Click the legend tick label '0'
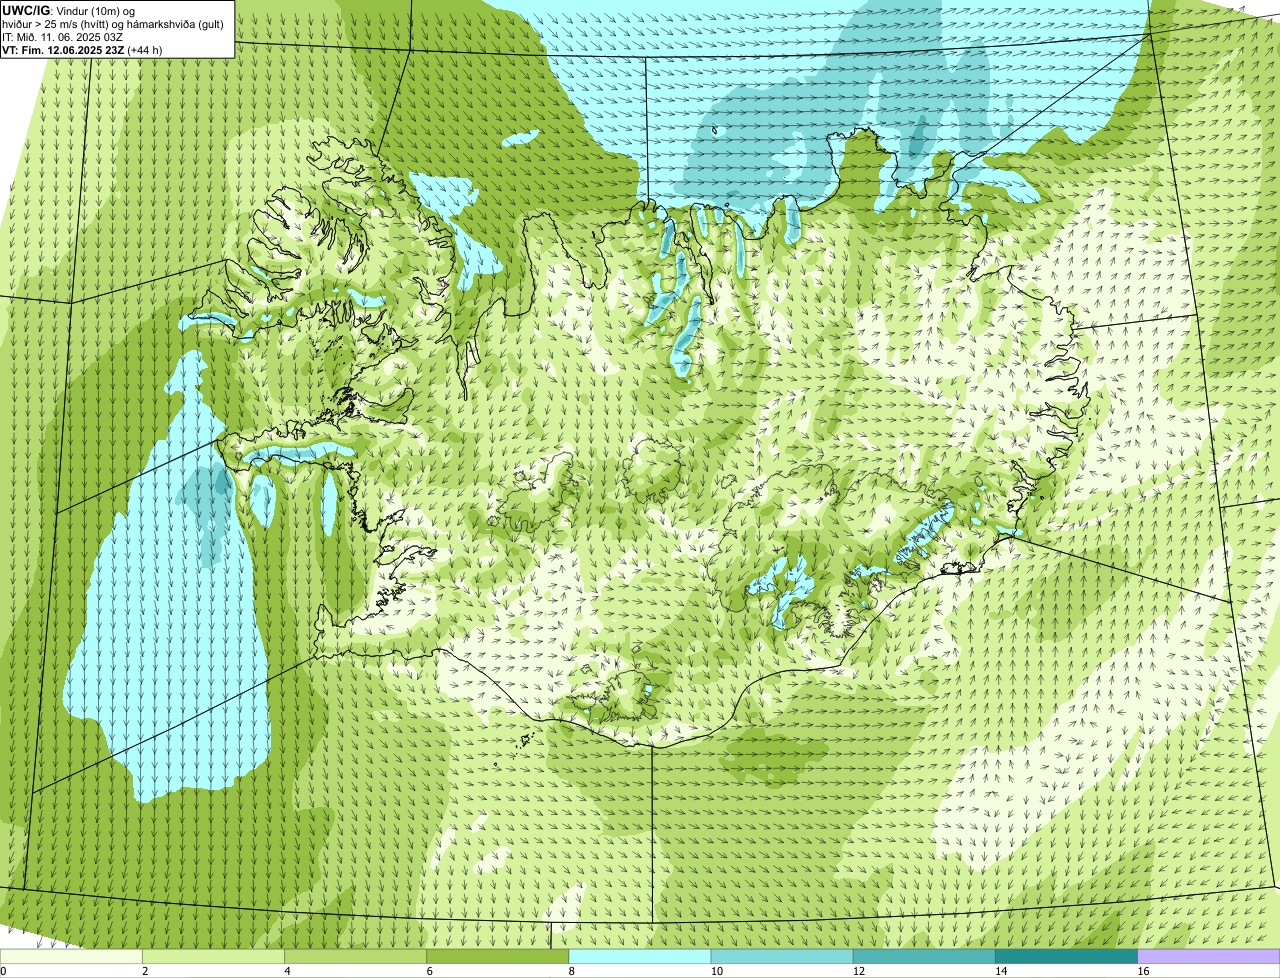This screenshot has width=1280, height=978. pyautogui.click(x=4, y=970)
